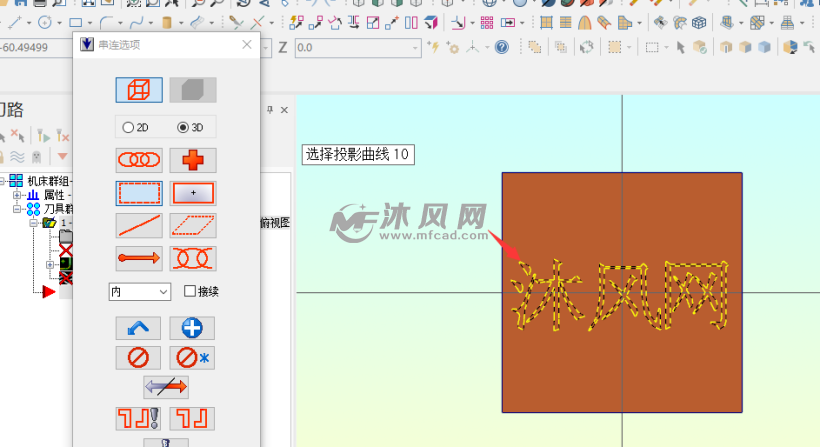Image resolution: width=820 pixels, height=447 pixels.
Task: Open chain feature options with exclamation
Action: pos(138,419)
